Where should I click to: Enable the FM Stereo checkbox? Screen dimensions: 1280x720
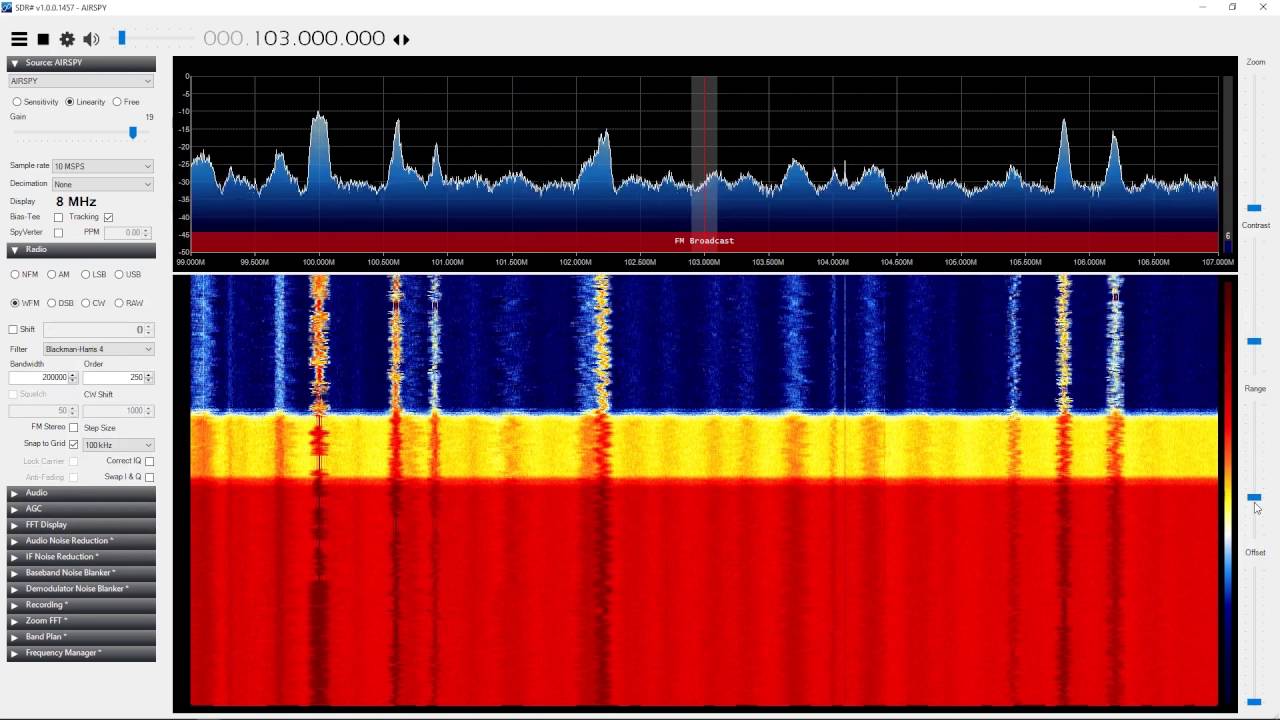pyautogui.click(x=73, y=428)
